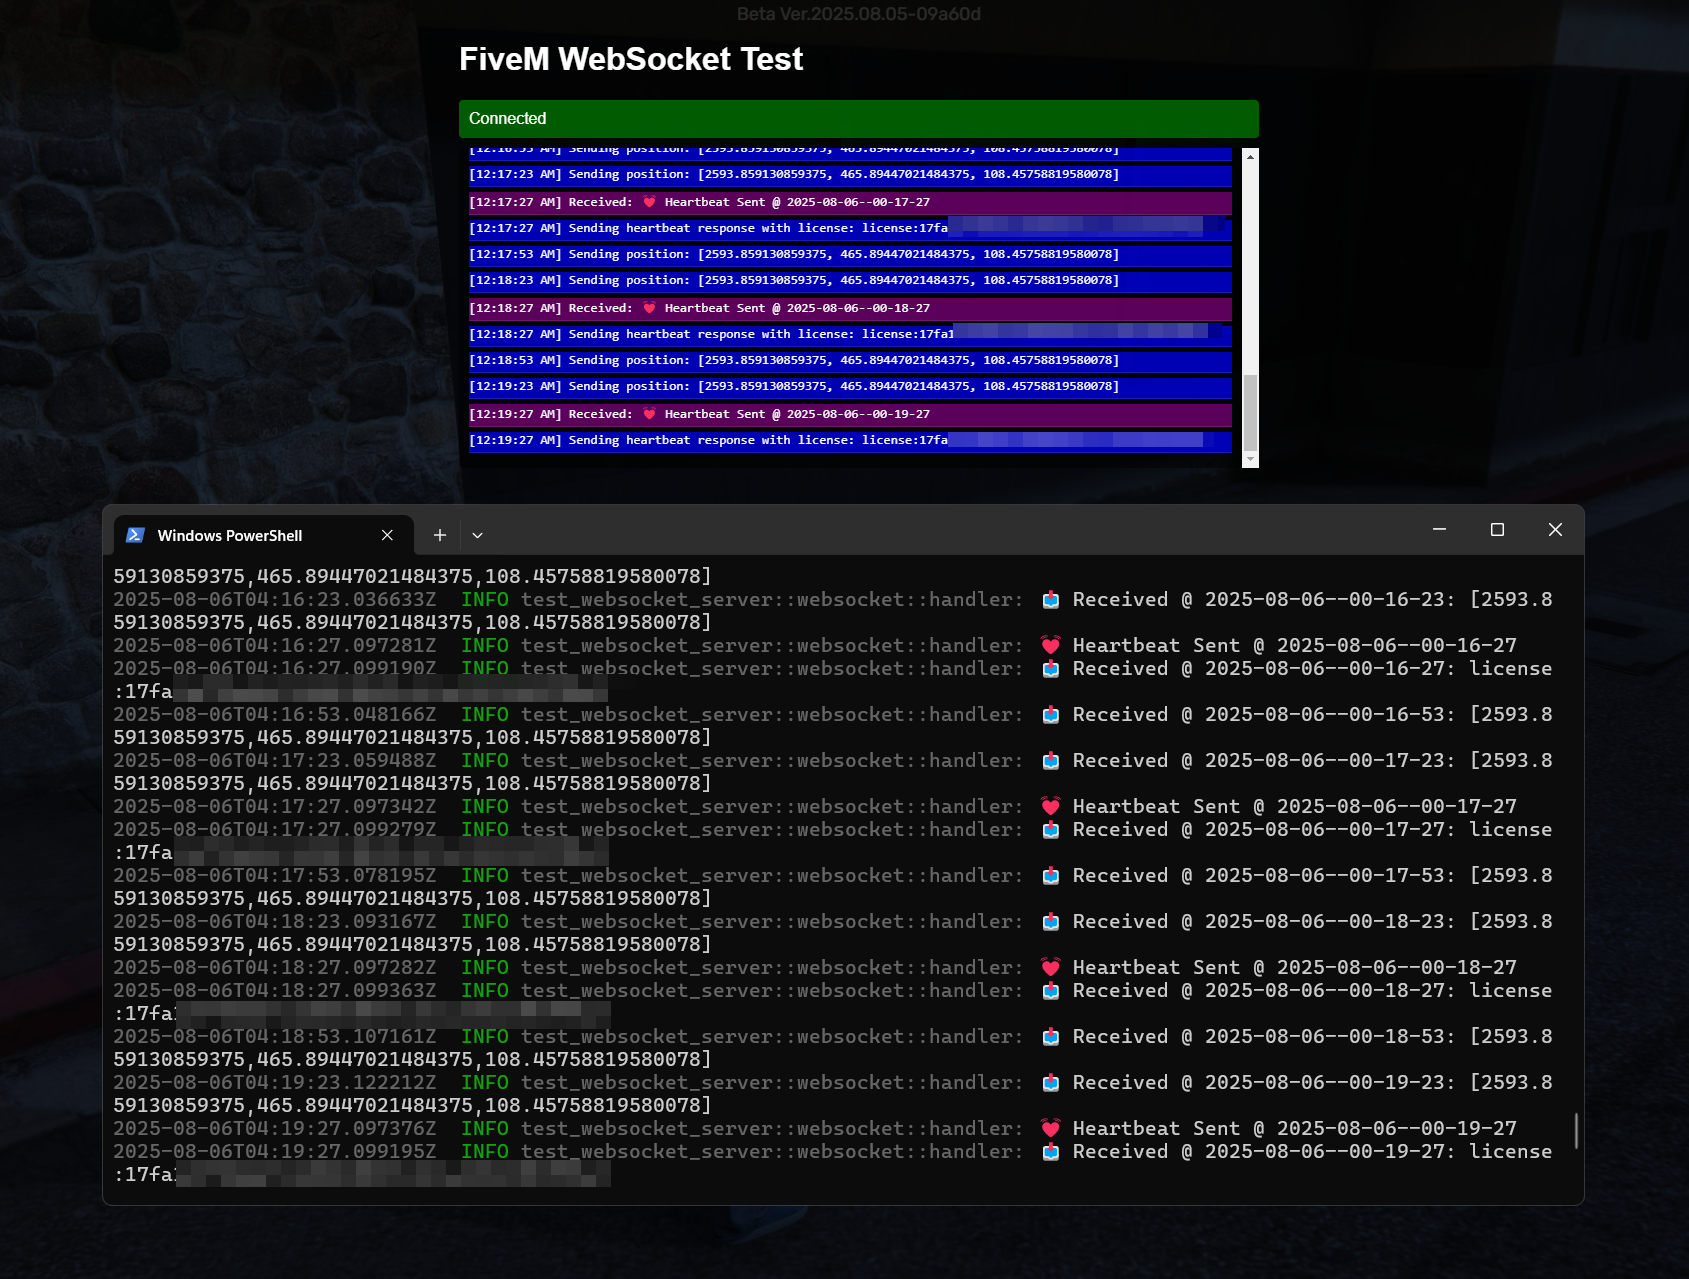Click inbox icon beside Received 00-19-27 license
This screenshot has height=1279, width=1689.
pos(1050,1152)
